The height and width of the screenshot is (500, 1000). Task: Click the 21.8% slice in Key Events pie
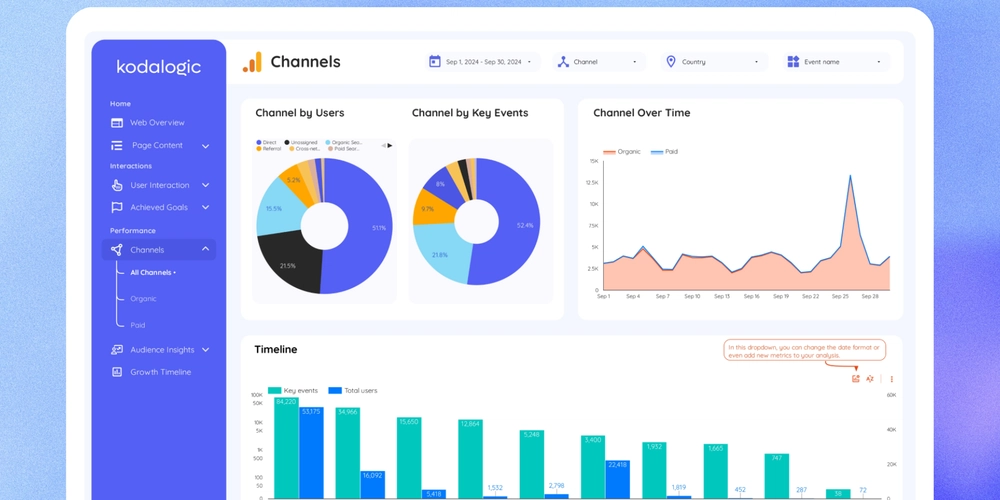coord(441,254)
